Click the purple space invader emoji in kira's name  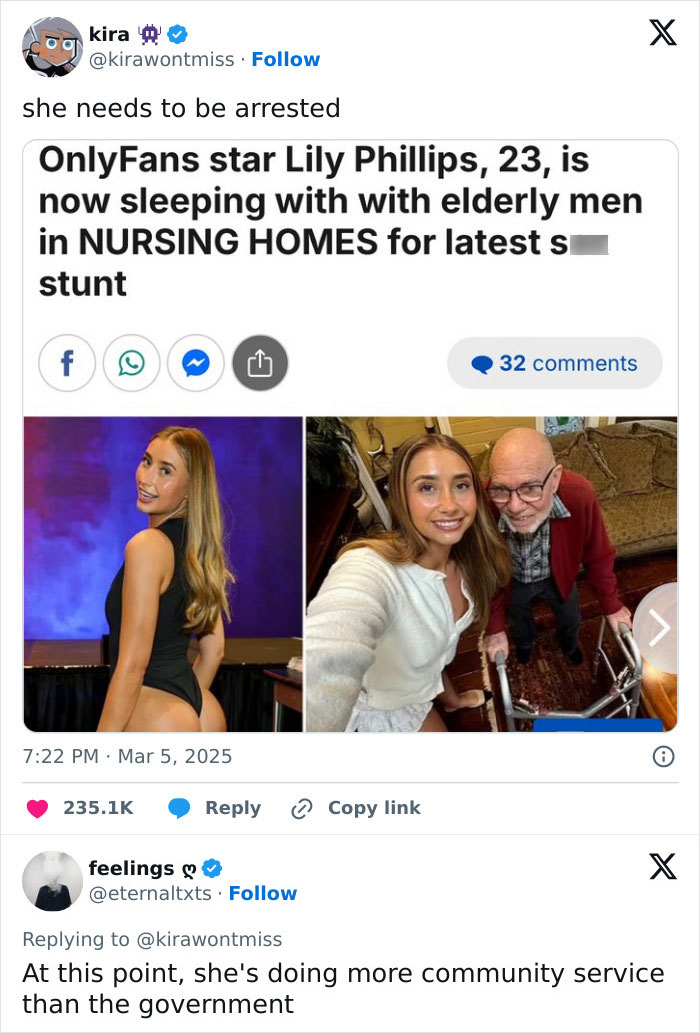point(151,33)
